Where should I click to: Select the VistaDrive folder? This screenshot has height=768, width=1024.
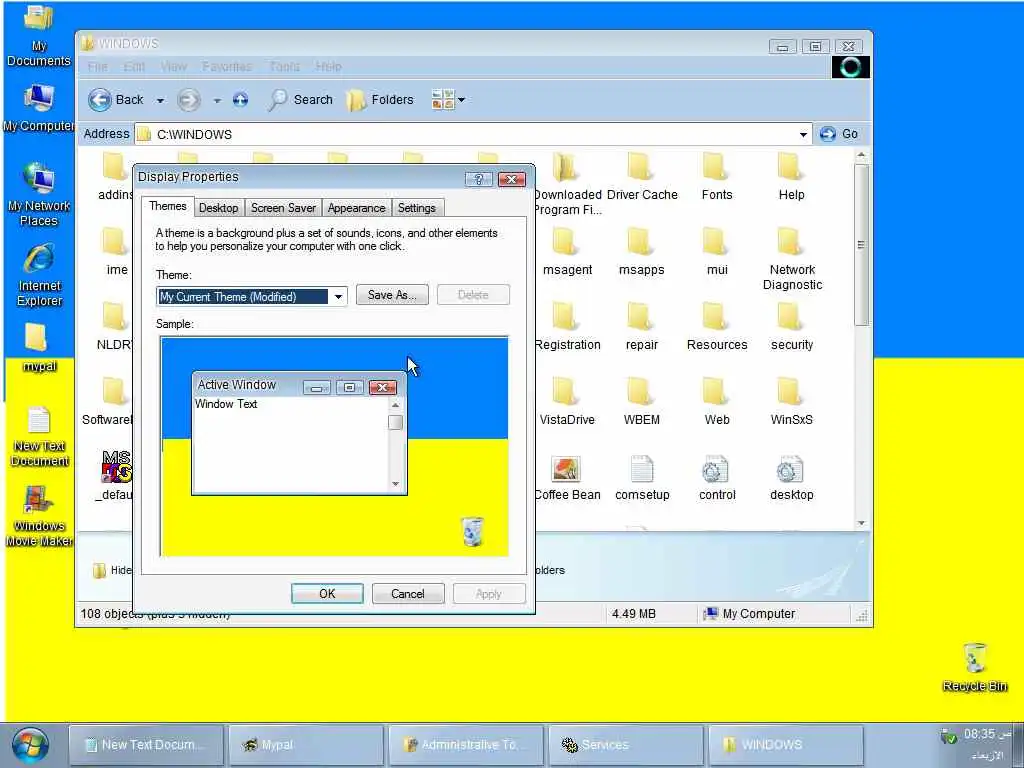tap(567, 402)
